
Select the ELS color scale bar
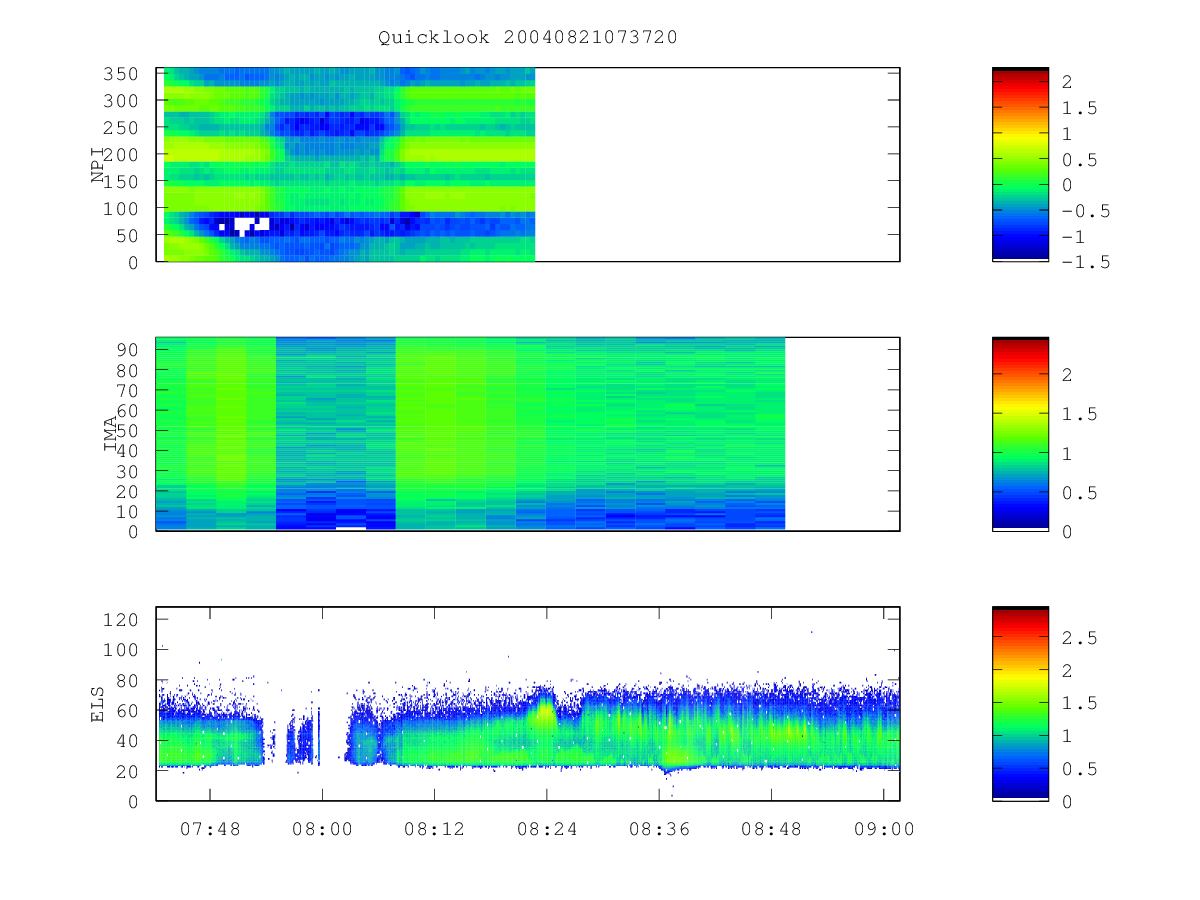pyautogui.click(x=1020, y=704)
